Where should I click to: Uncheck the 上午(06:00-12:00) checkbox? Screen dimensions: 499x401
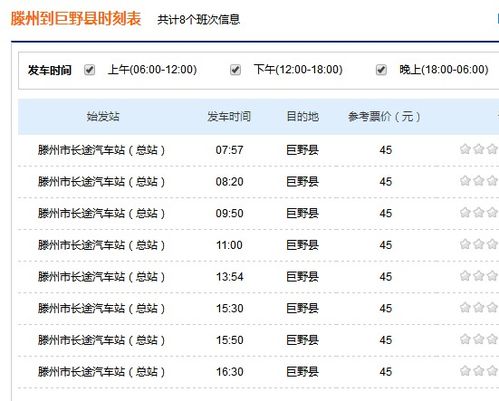(x=89, y=70)
